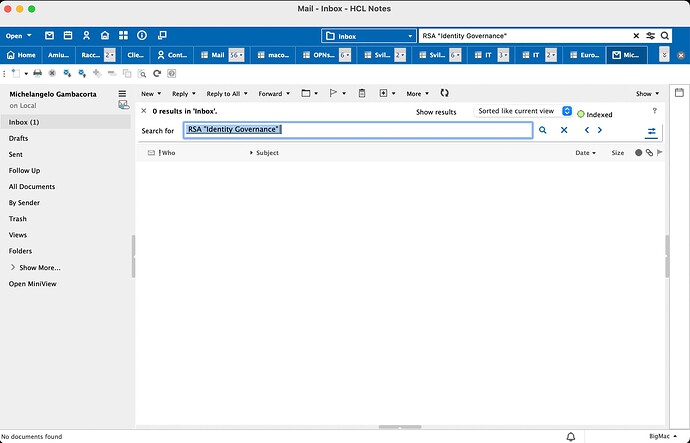This screenshot has width=690, height=443.
Task: Click the trash icon in mail toolbar
Action: (x=361, y=93)
